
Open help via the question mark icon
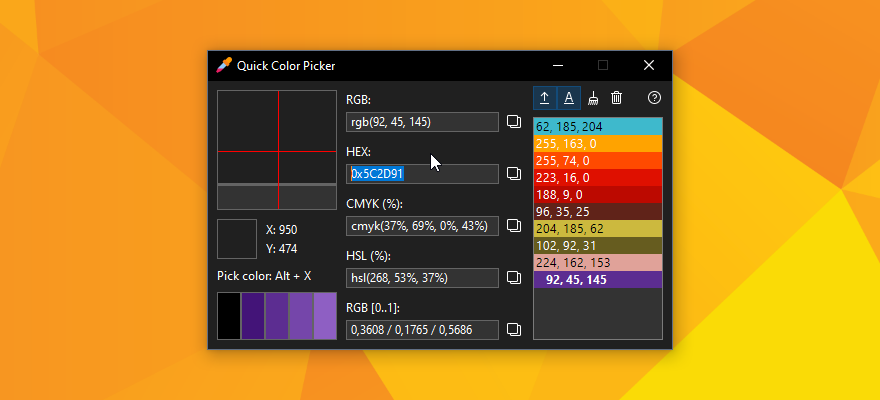(x=655, y=98)
